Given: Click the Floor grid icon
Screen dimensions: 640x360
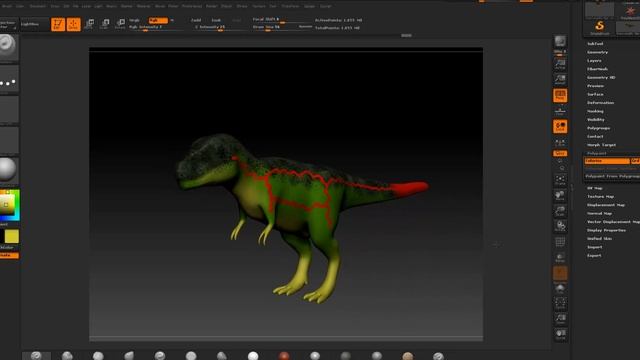Looking at the screenshot, I should click(560, 111).
